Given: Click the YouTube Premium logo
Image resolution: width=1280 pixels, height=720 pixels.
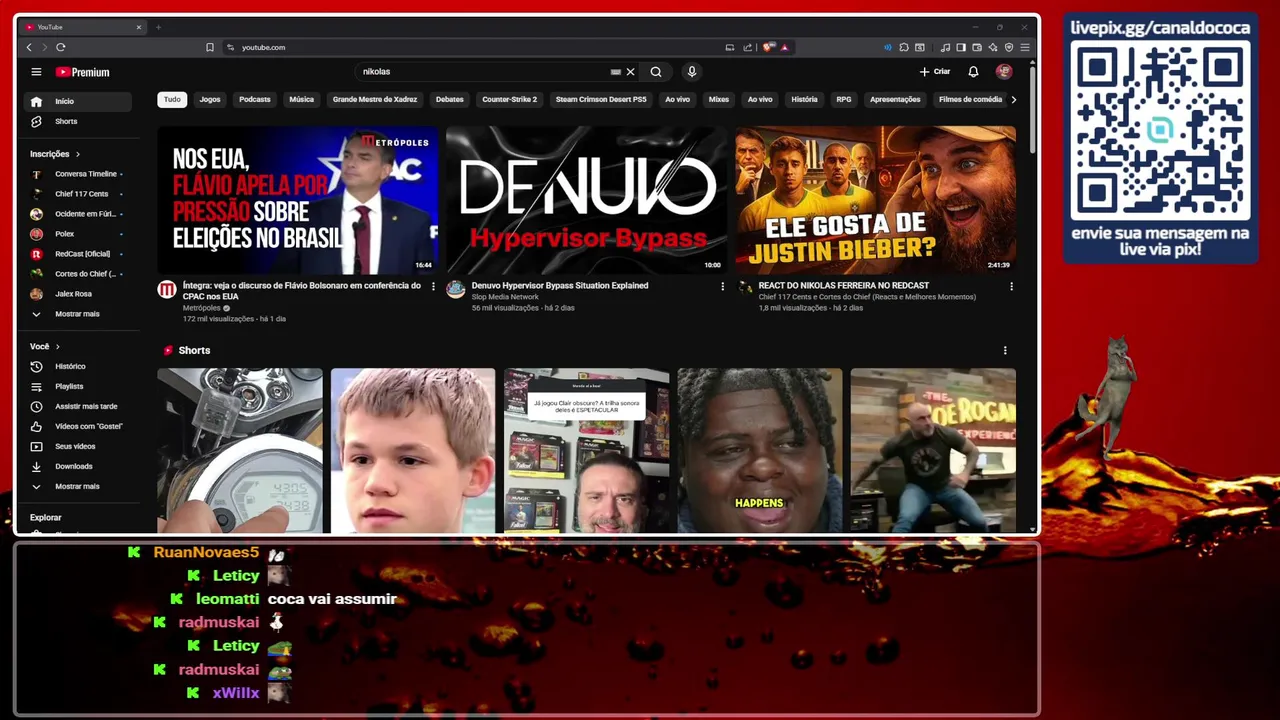Looking at the screenshot, I should tap(83, 72).
